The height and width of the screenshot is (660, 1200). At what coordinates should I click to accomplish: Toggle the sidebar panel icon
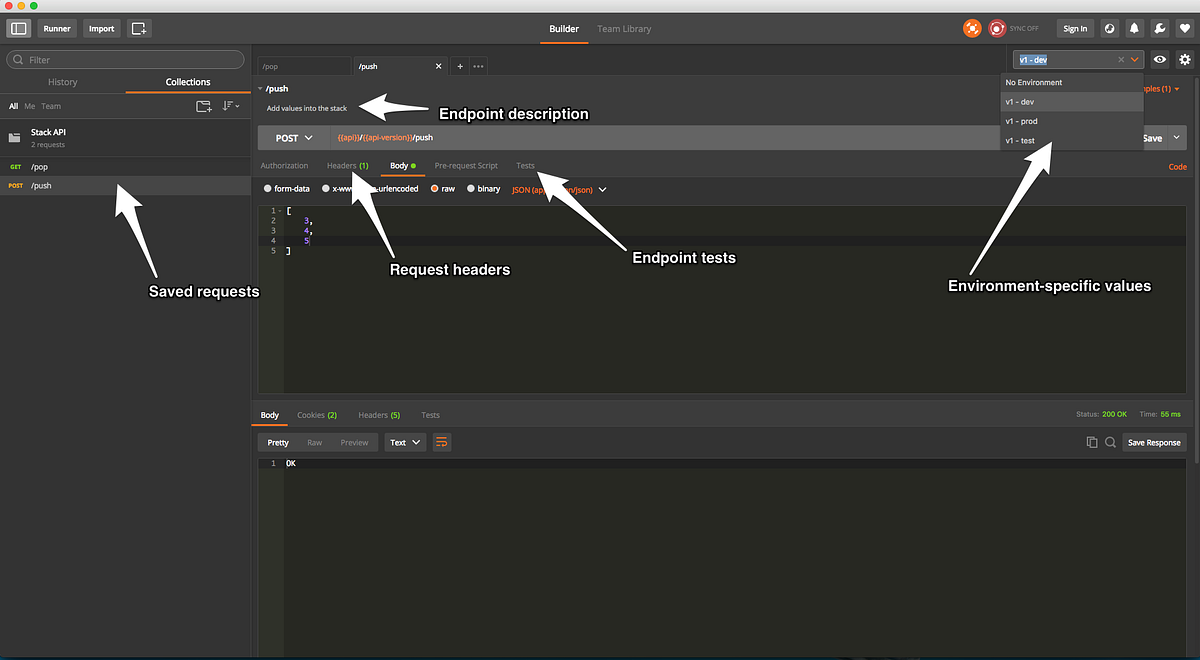18,28
